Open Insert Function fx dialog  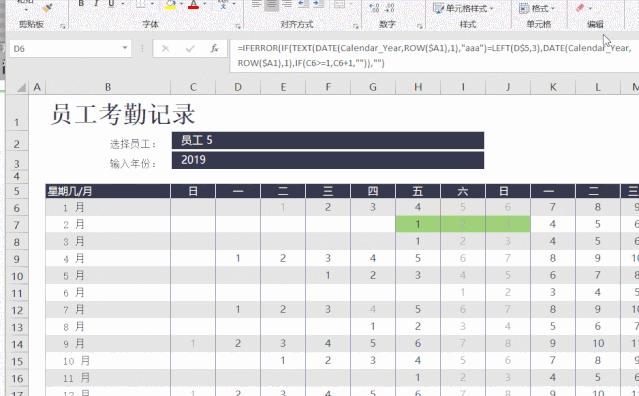[214, 49]
